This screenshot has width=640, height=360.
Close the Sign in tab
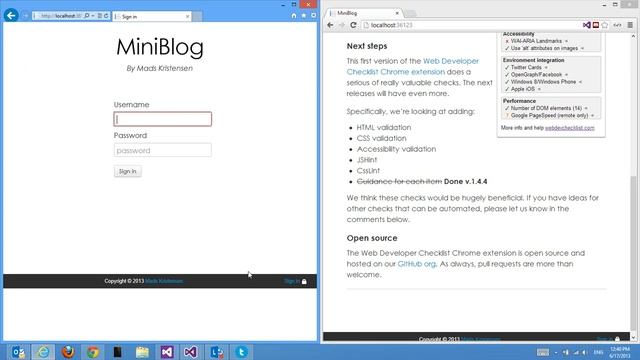point(187,16)
